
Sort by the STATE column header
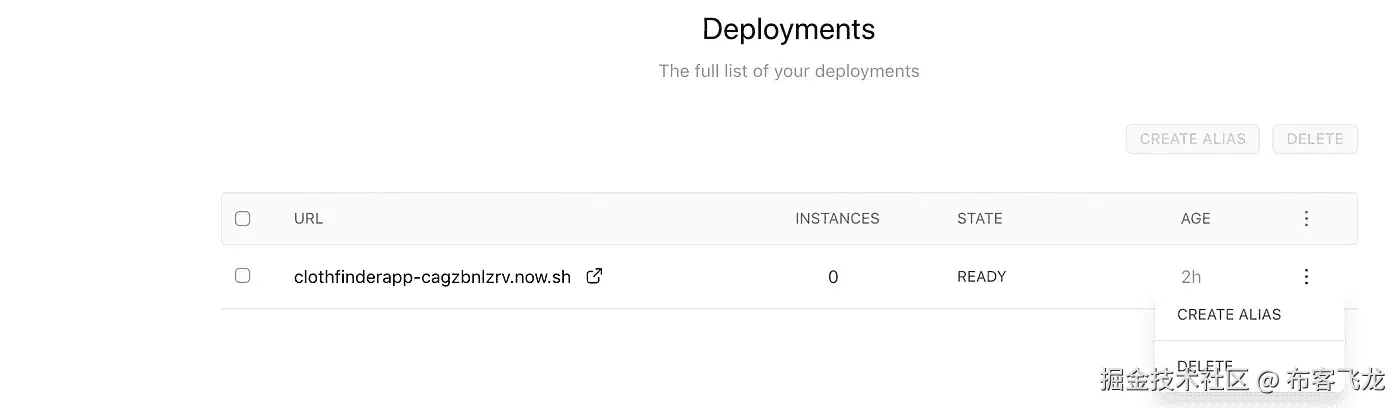click(x=979, y=218)
